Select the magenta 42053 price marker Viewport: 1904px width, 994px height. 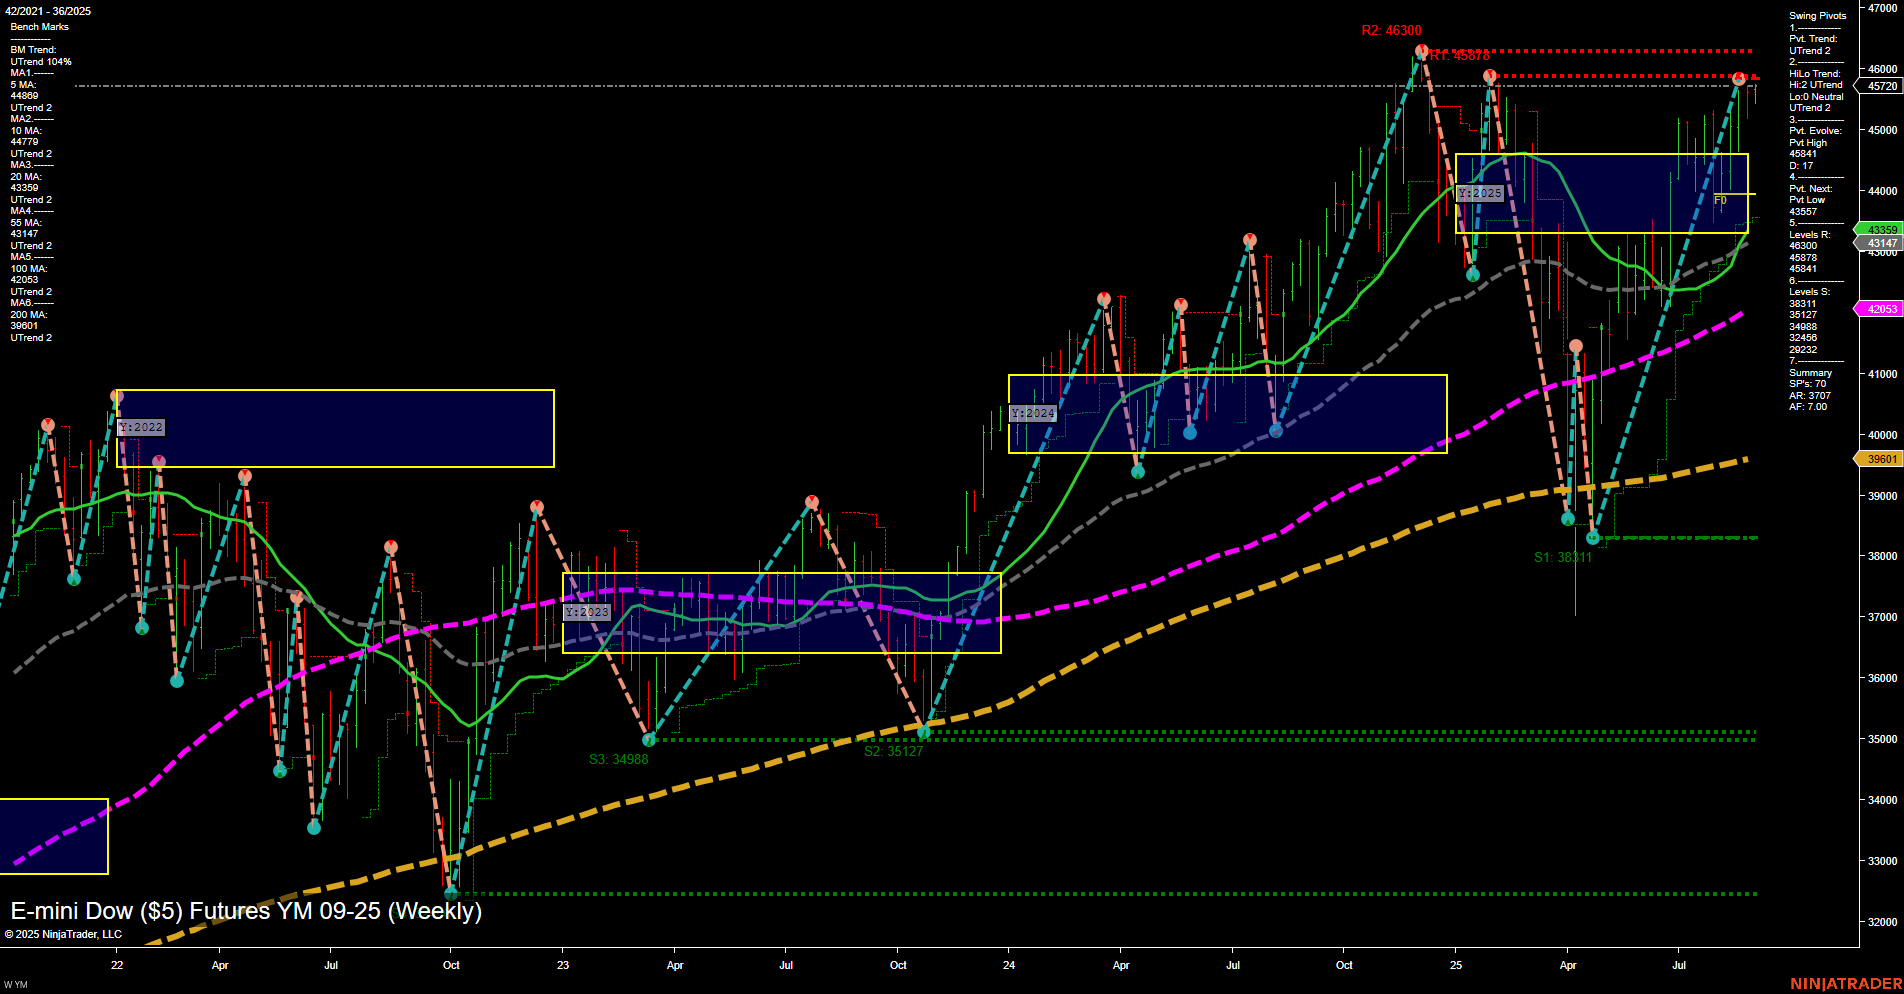tap(1880, 309)
